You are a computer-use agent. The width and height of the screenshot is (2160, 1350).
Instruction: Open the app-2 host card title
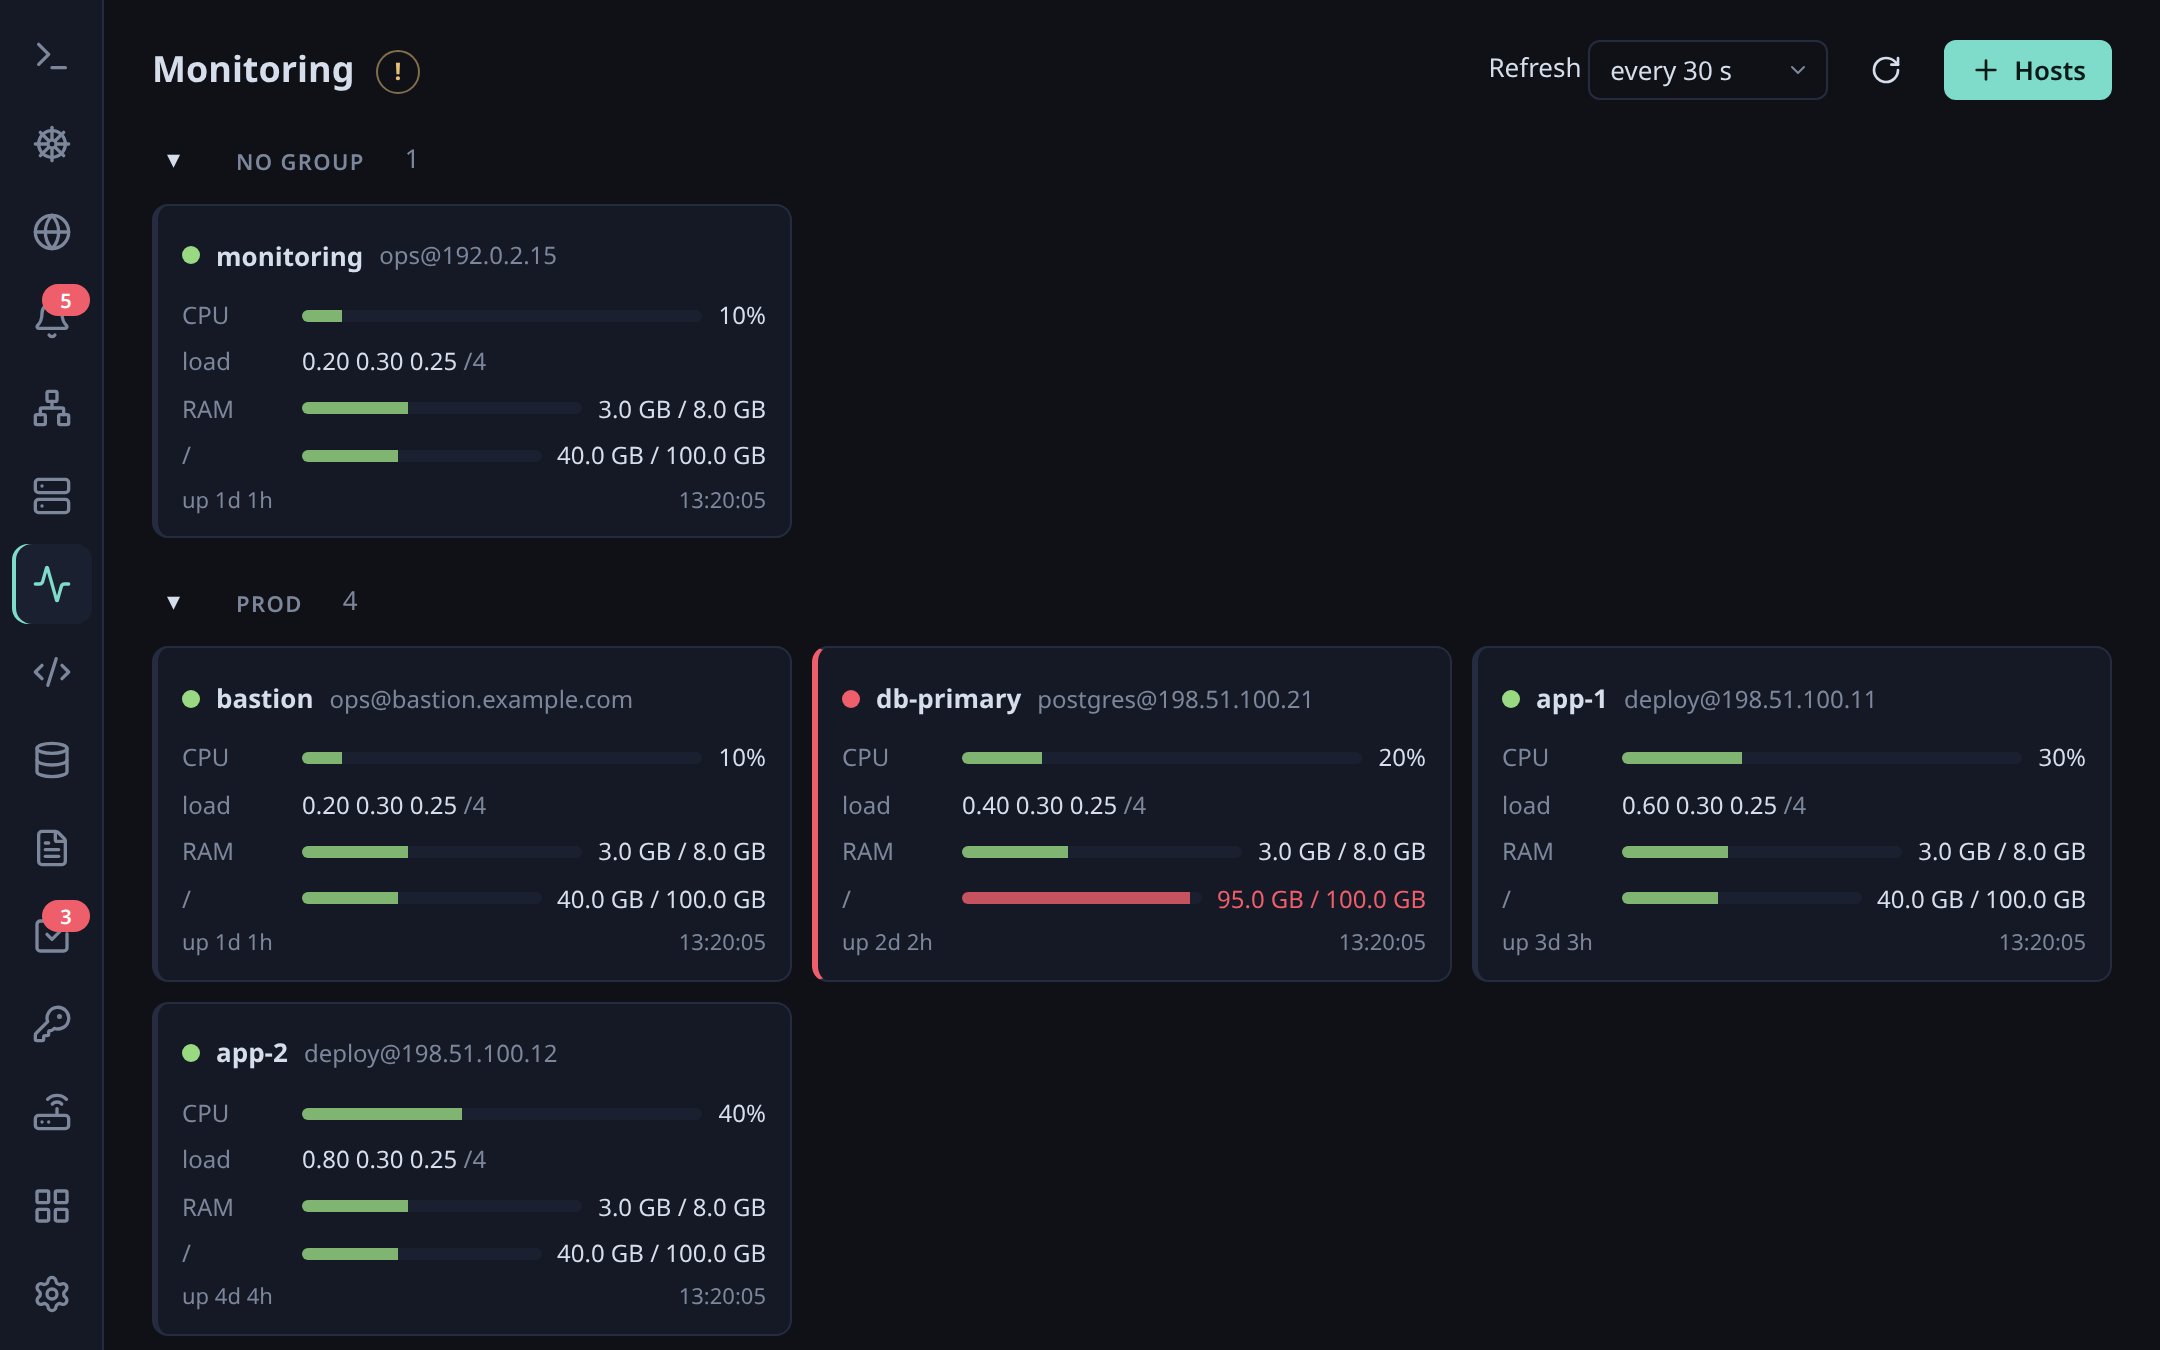(251, 1053)
